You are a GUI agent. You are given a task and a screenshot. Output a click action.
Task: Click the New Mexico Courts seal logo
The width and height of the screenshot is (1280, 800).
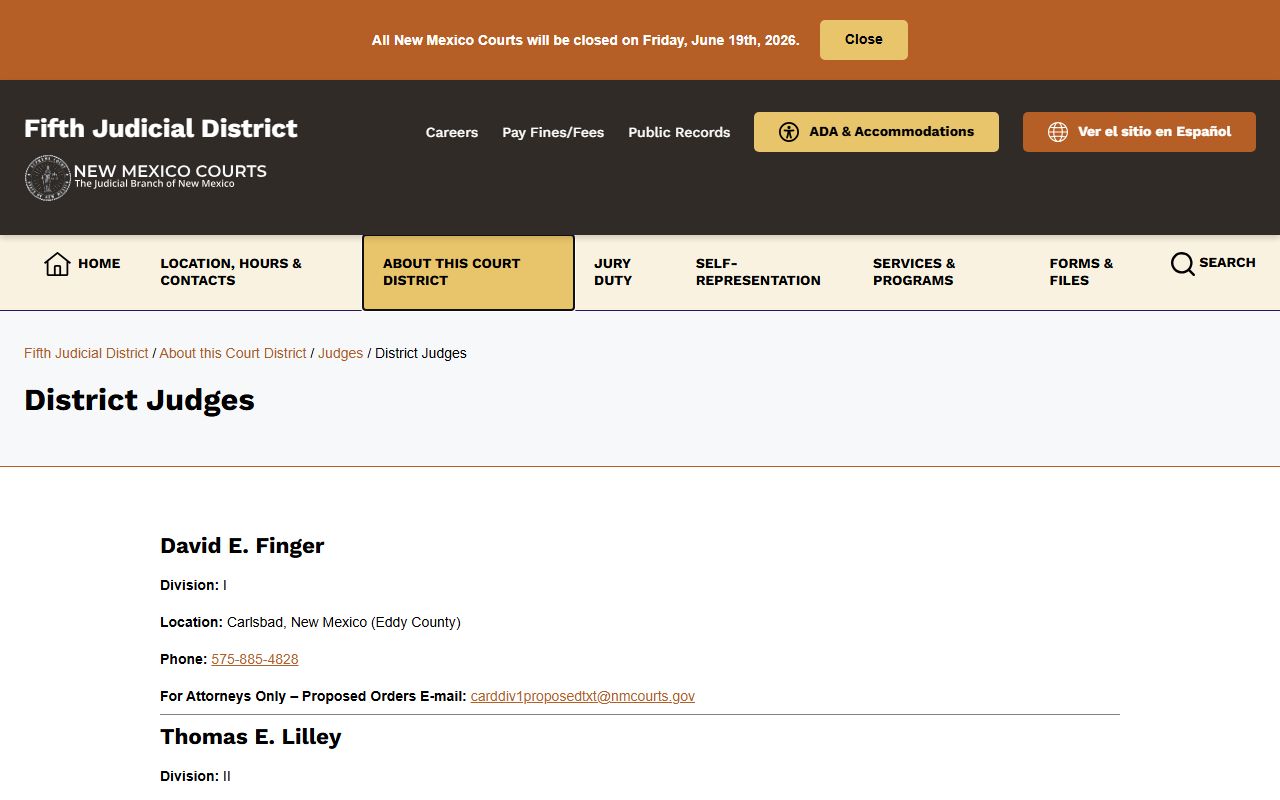point(48,178)
